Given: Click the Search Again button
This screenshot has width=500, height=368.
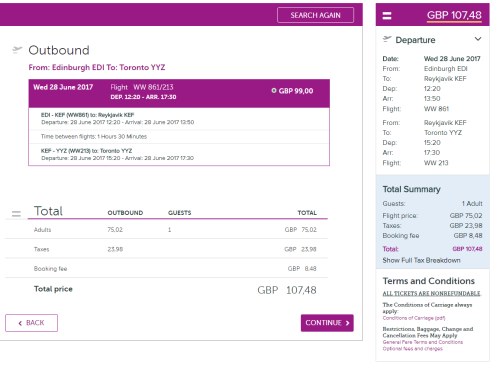Looking at the screenshot, I should click(315, 15).
